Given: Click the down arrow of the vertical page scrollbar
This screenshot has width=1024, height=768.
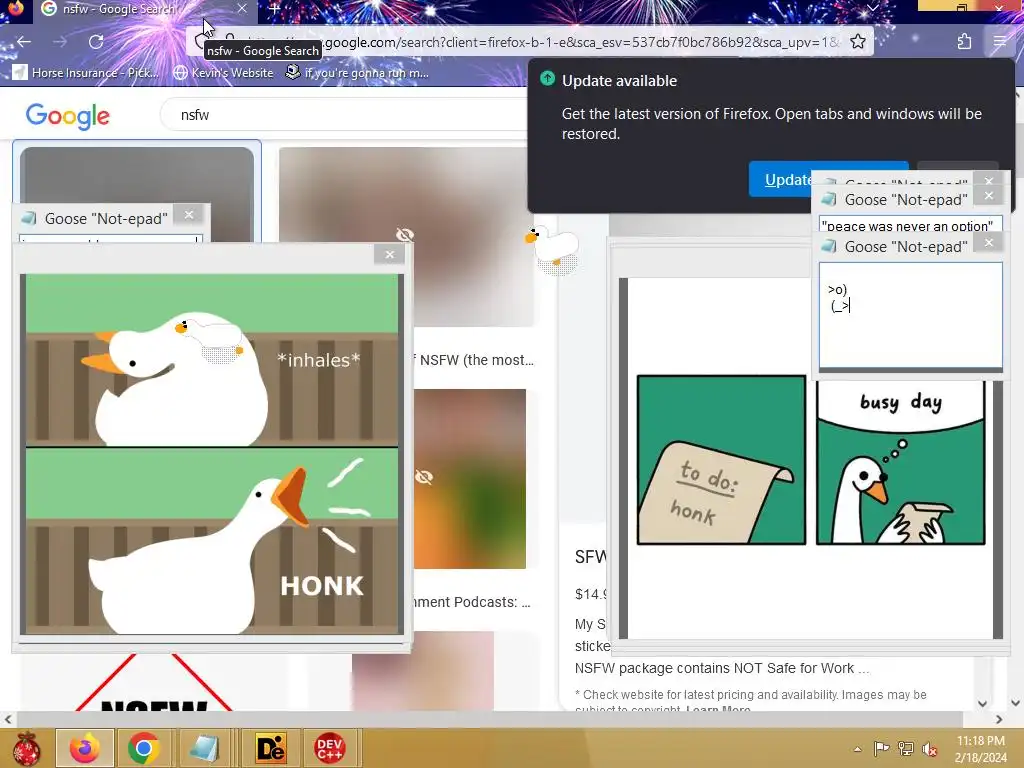Looking at the screenshot, I should (x=1015, y=703).
